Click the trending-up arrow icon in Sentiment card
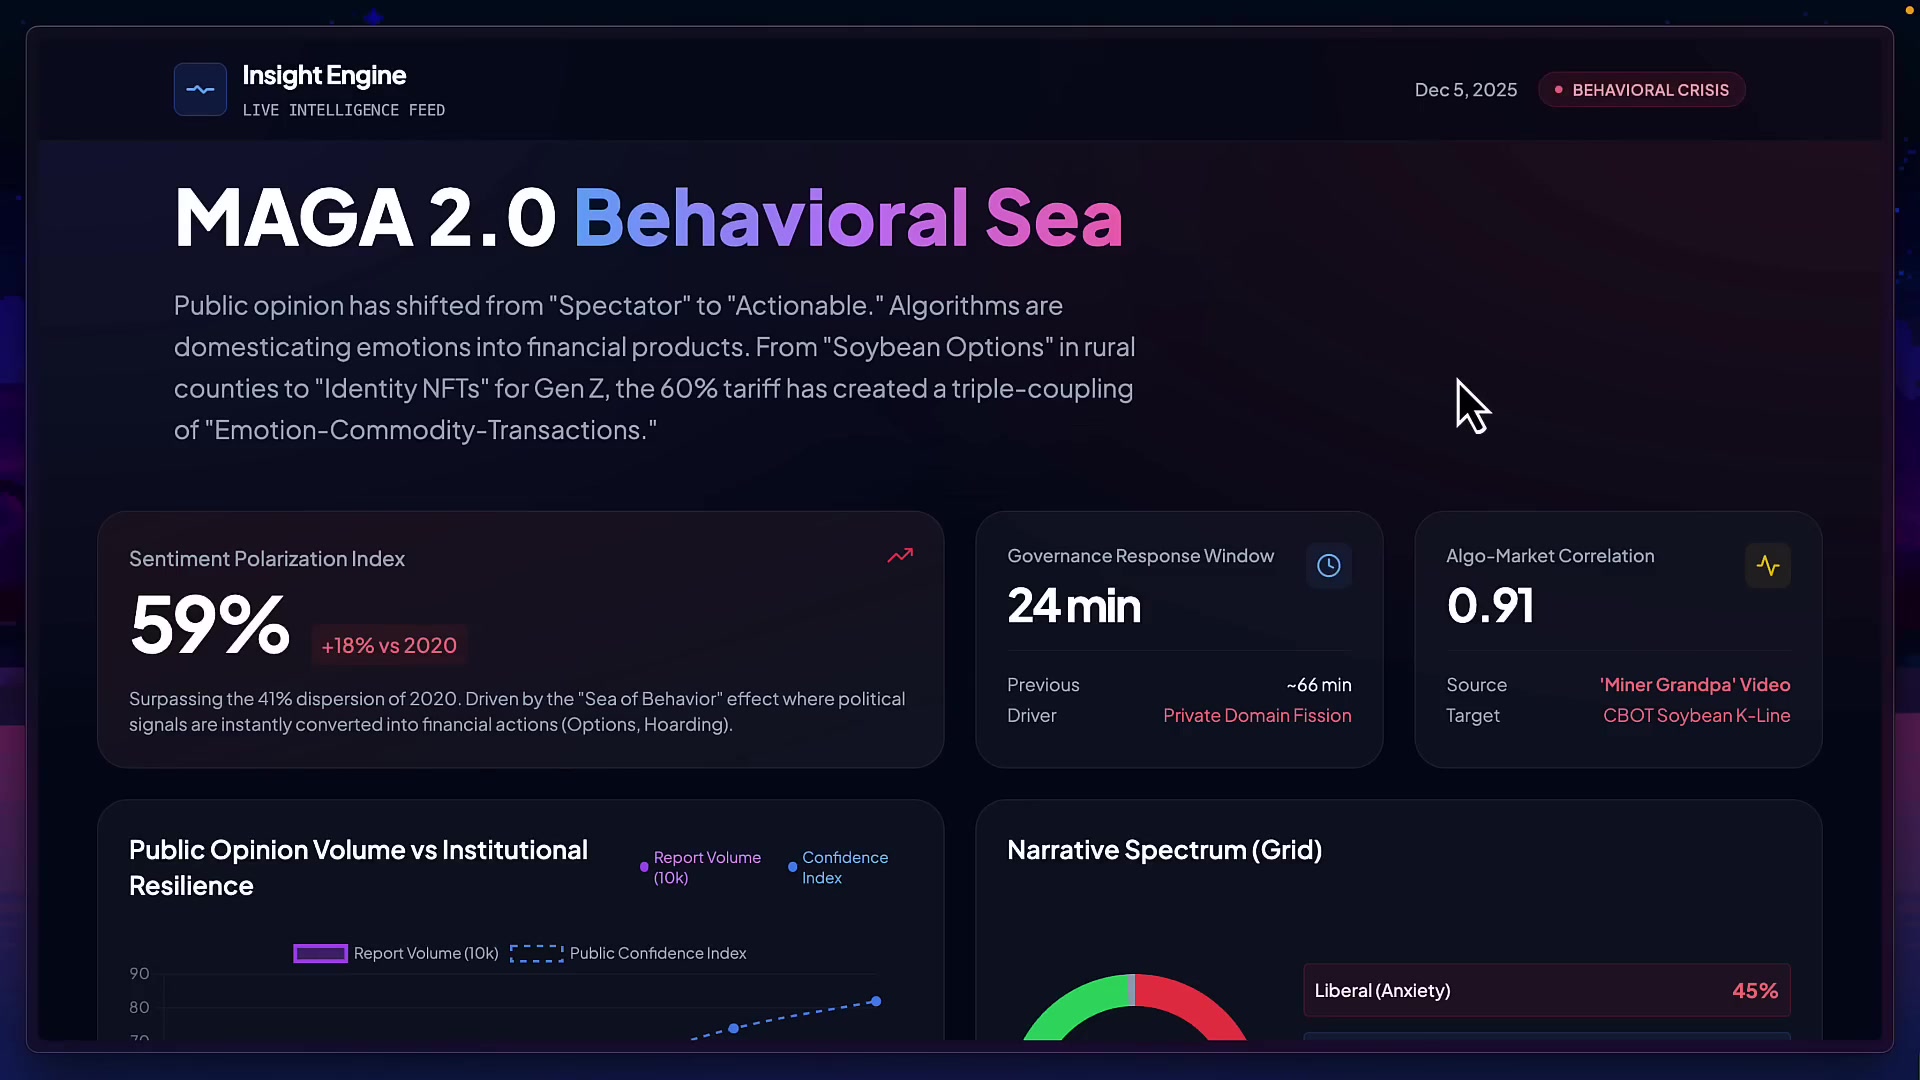The height and width of the screenshot is (1080, 1920). tap(900, 556)
